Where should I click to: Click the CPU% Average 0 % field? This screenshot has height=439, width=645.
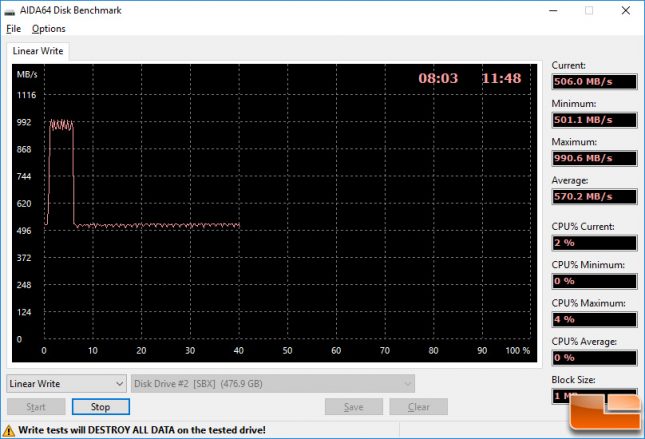point(594,358)
